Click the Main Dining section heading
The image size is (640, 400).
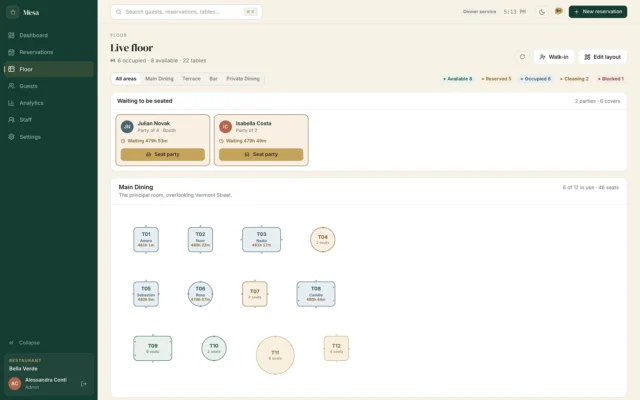point(136,187)
